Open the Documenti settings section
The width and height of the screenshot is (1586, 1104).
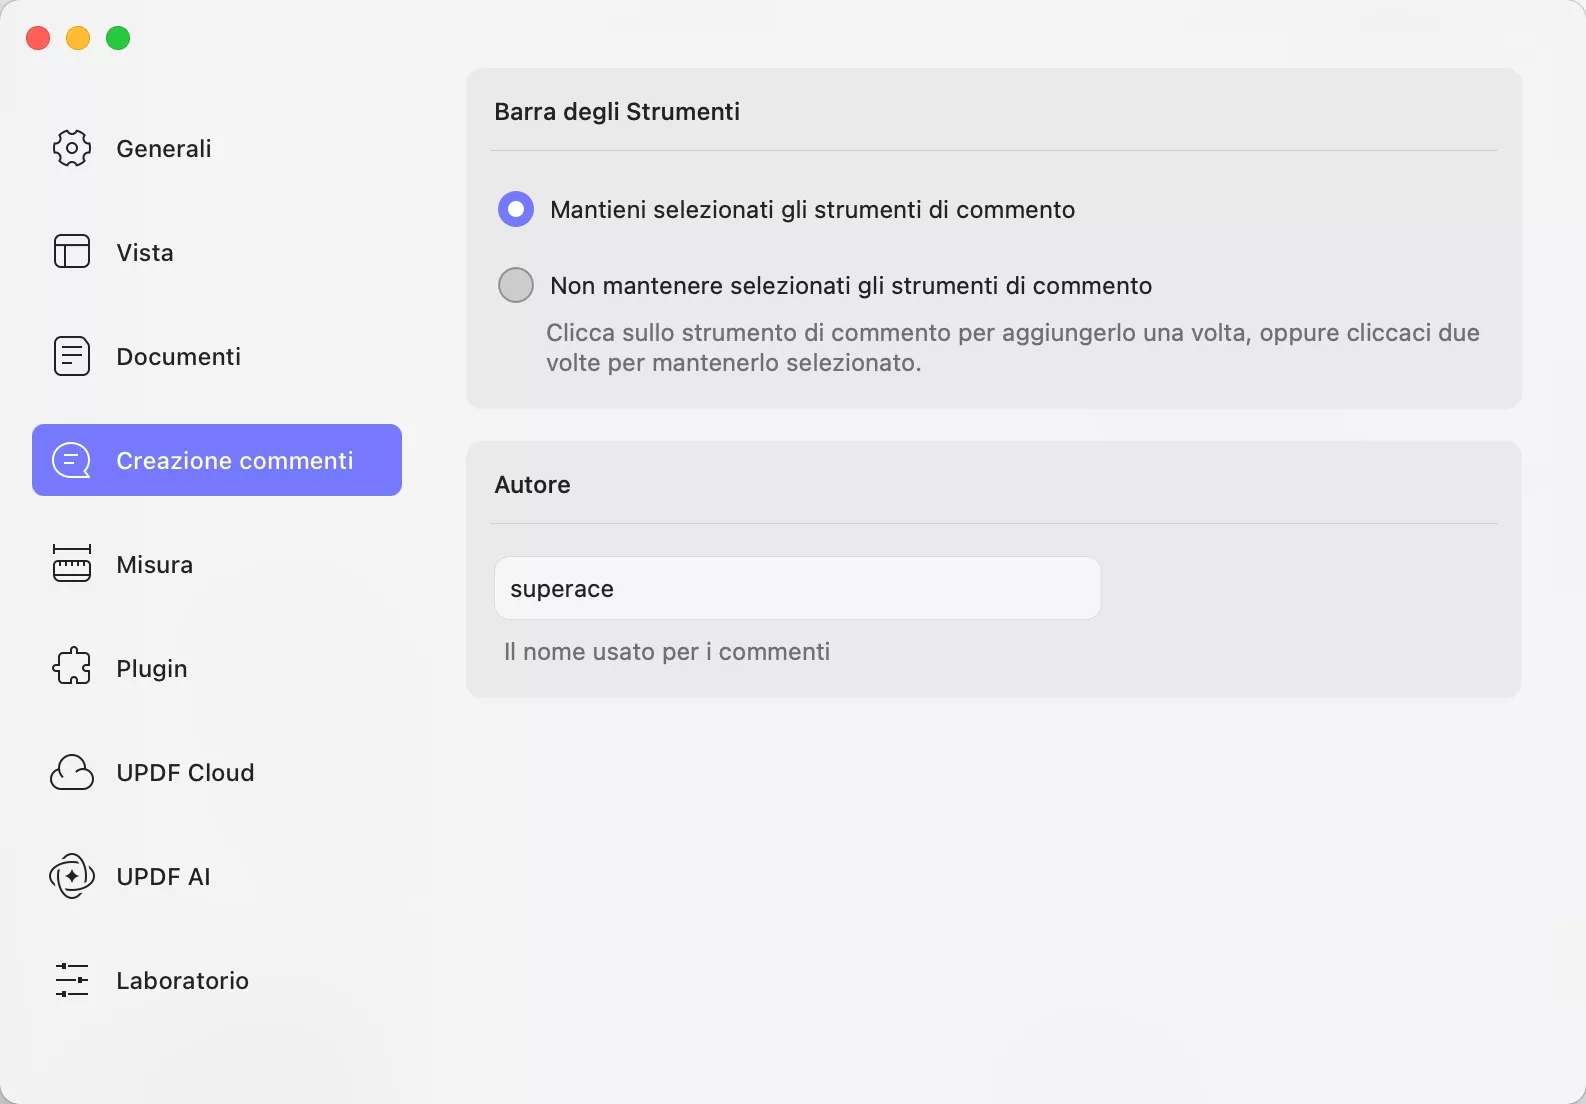coord(178,355)
